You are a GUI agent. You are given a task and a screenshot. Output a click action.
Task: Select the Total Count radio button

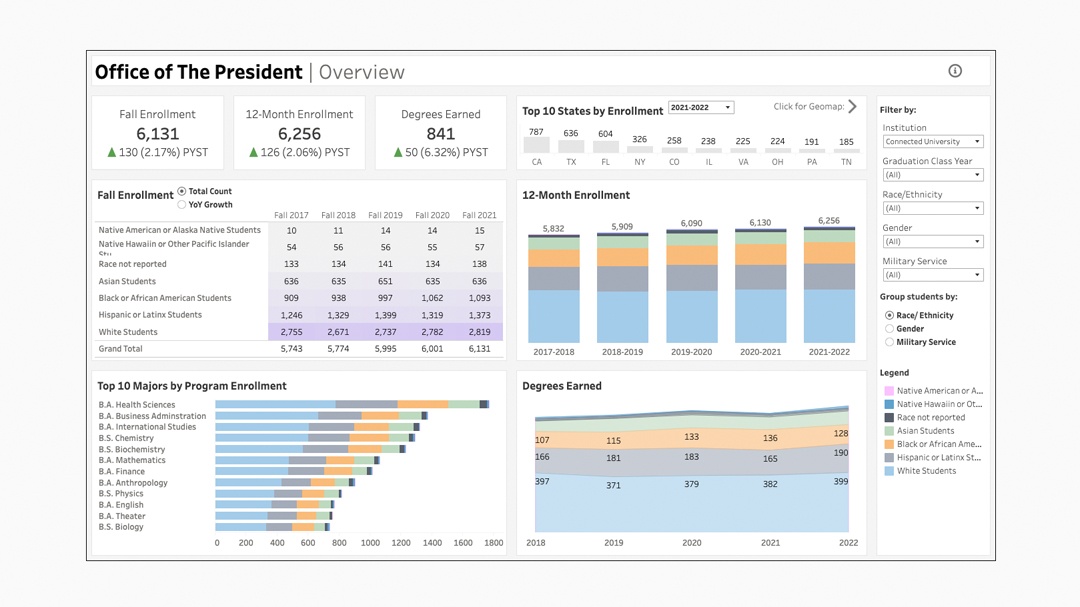coord(182,191)
